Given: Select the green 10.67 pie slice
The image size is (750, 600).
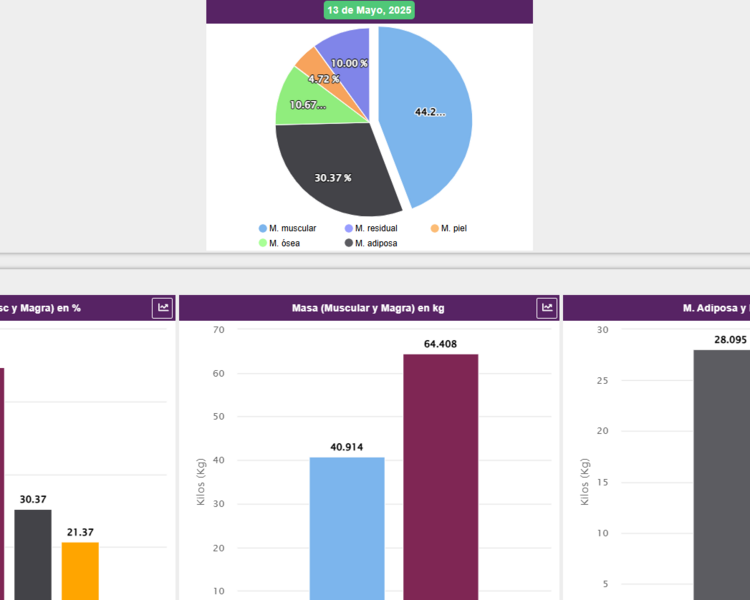Looking at the screenshot, I should (x=300, y=105).
